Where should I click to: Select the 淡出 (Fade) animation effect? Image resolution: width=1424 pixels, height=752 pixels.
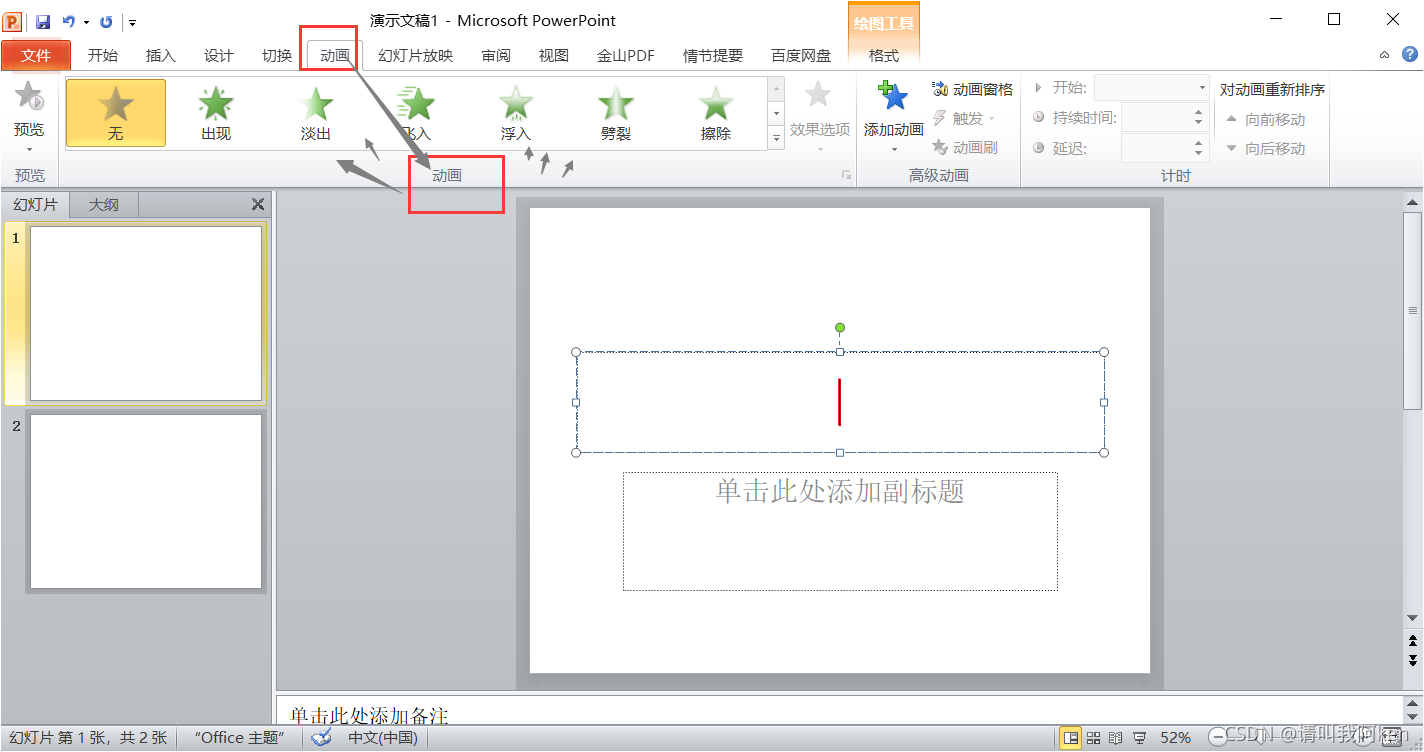(x=316, y=113)
